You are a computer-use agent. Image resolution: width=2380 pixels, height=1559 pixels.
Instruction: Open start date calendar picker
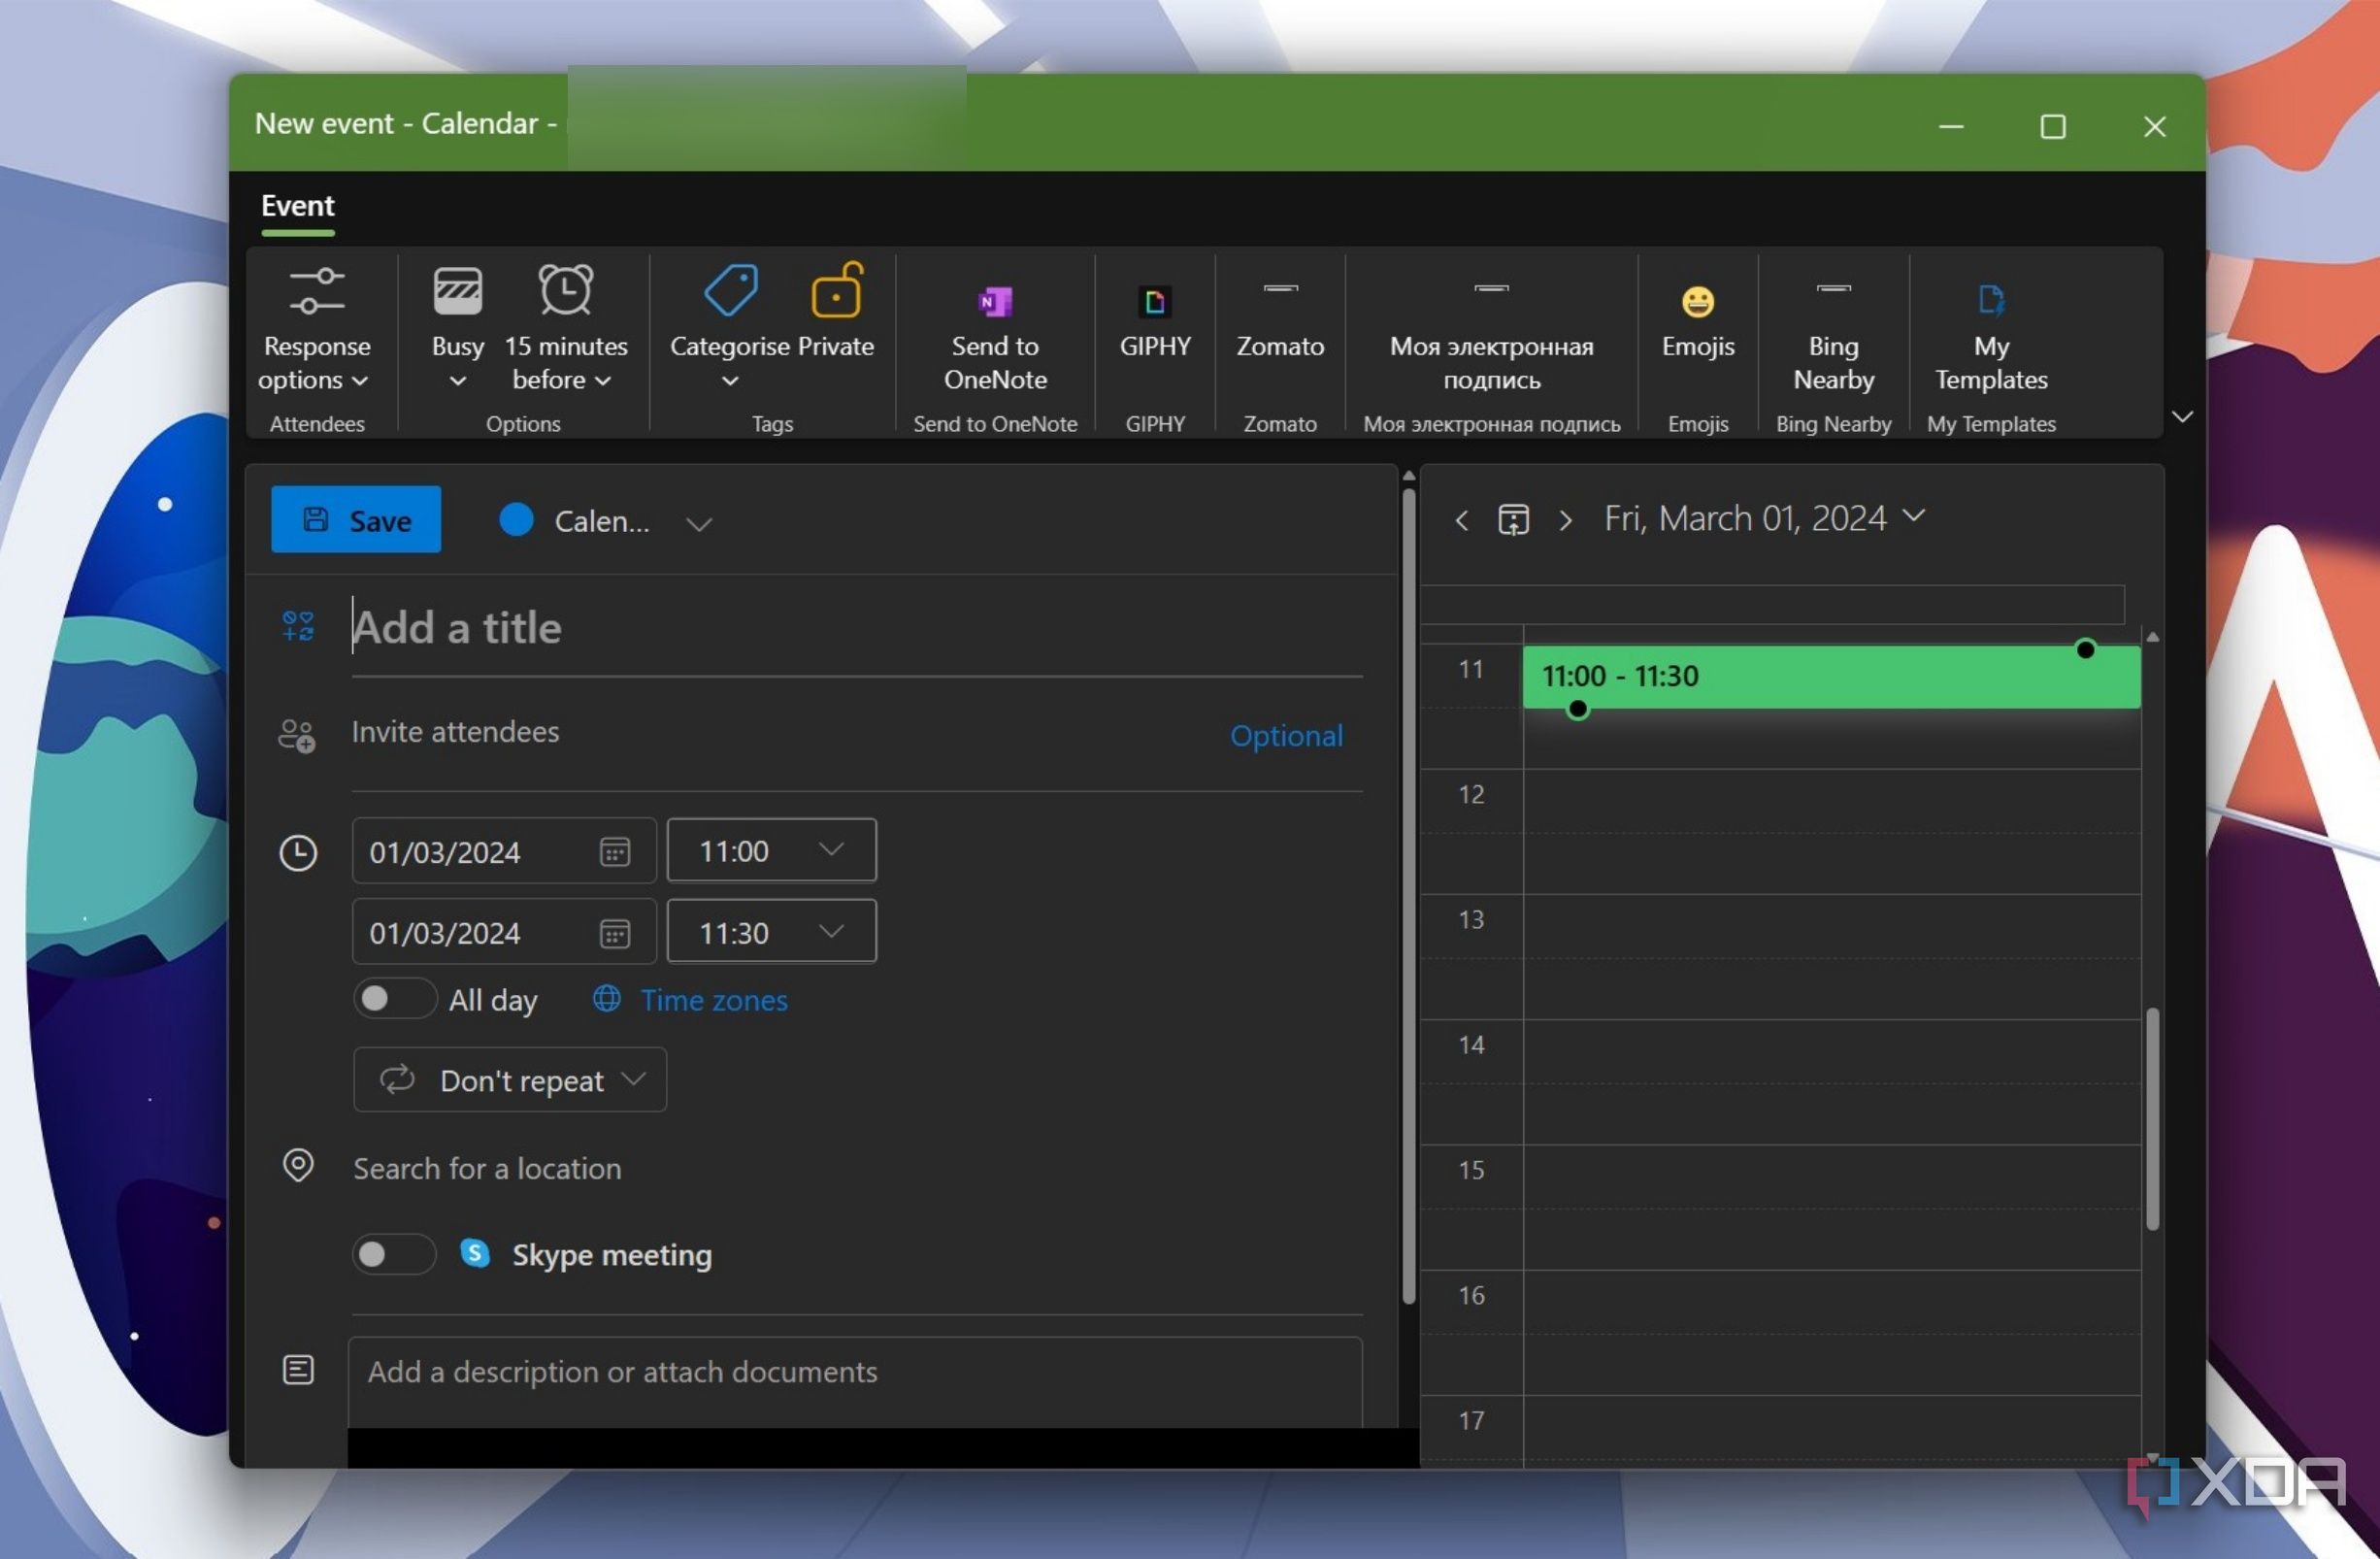click(614, 852)
